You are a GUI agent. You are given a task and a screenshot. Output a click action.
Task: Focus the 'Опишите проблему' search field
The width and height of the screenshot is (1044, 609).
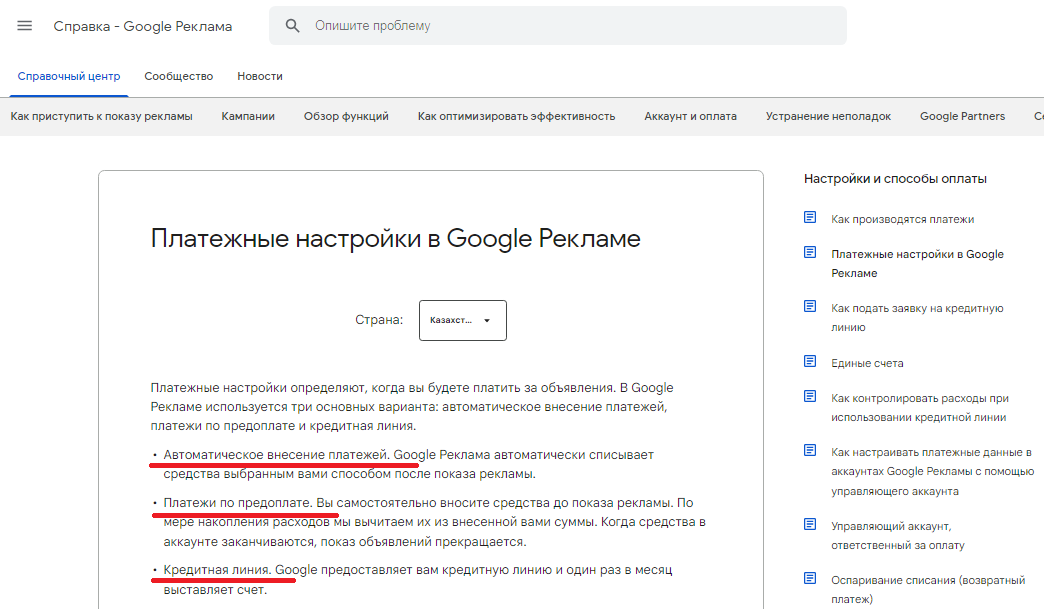558,26
